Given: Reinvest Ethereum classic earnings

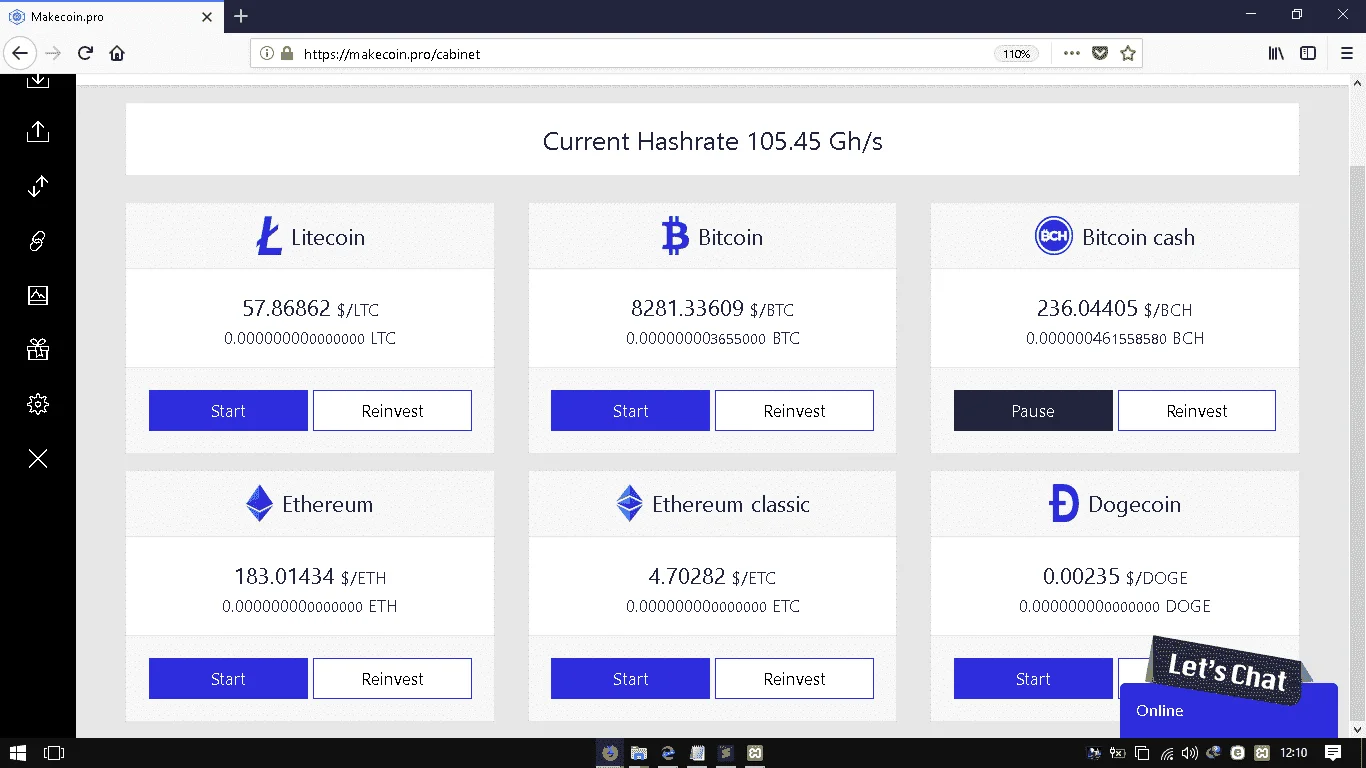Looking at the screenshot, I should (x=794, y=679).
